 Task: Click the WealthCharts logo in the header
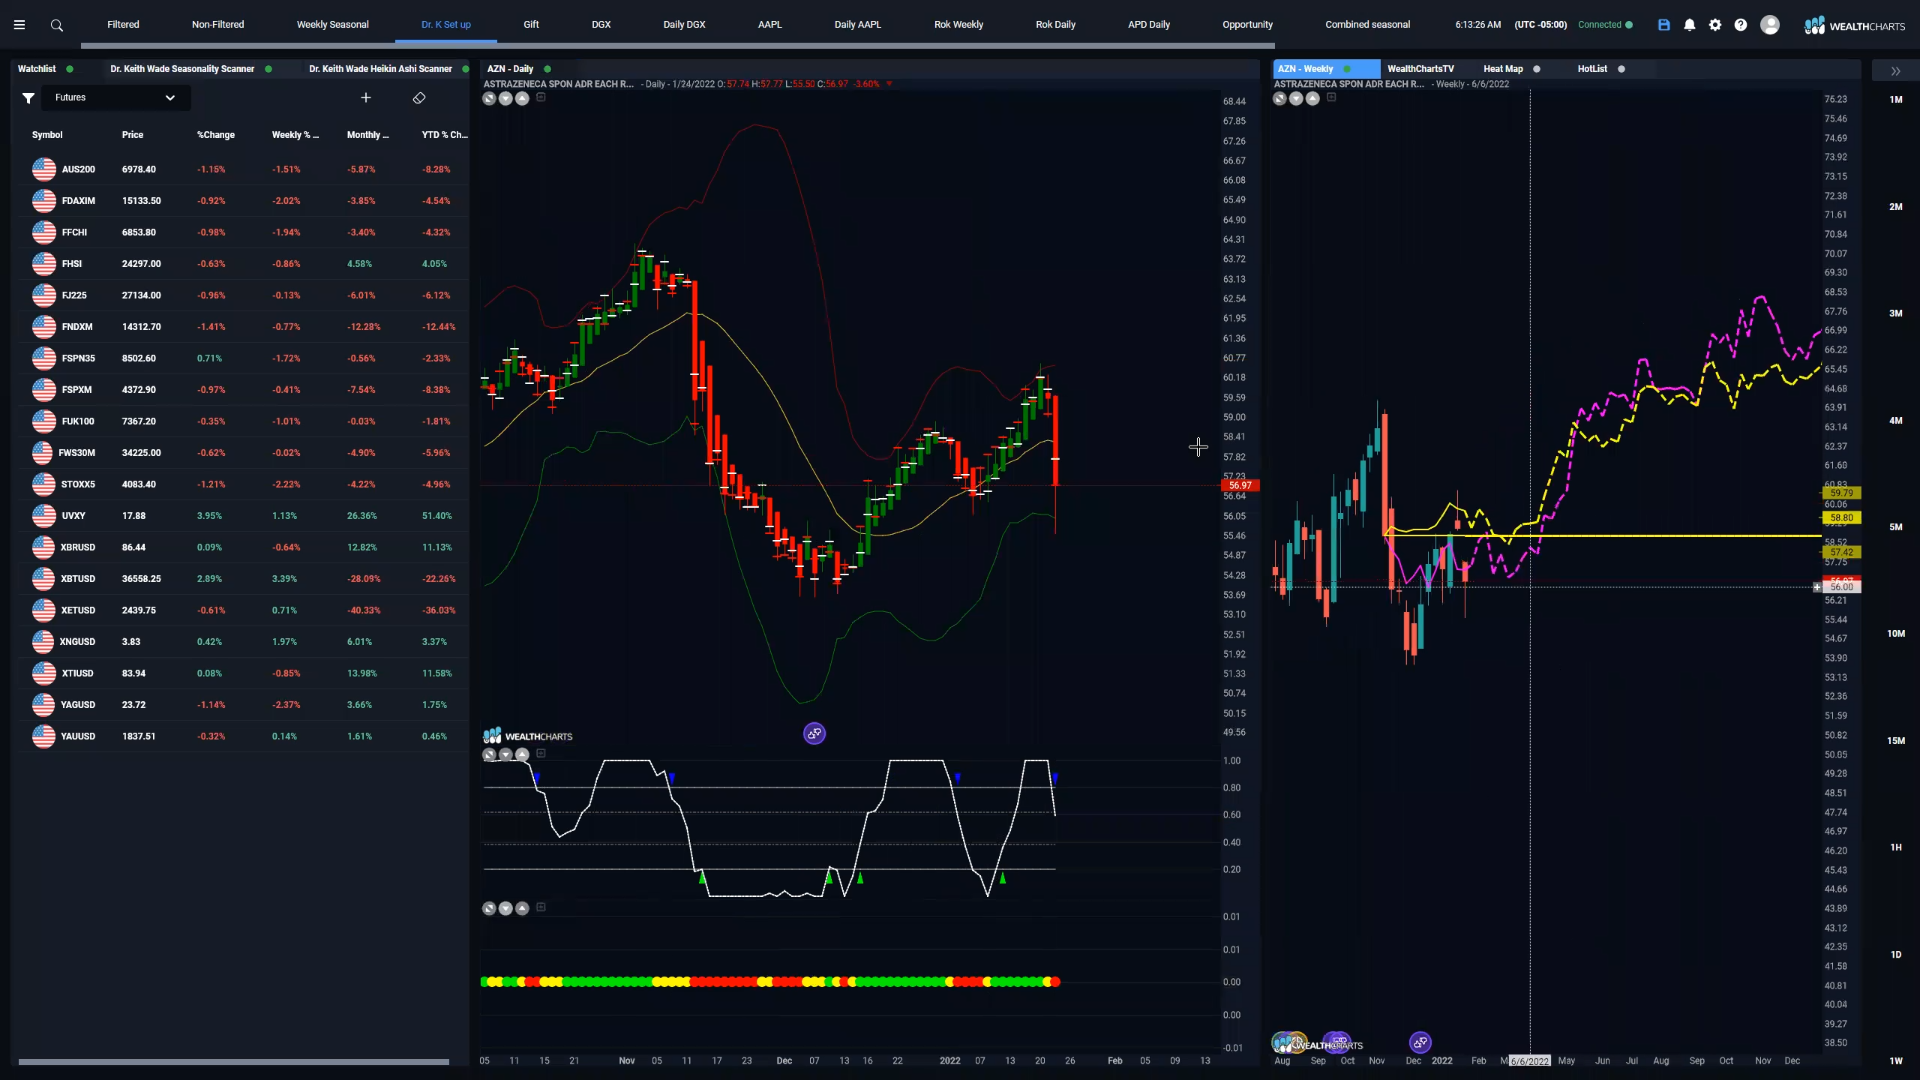[1854, 26]
